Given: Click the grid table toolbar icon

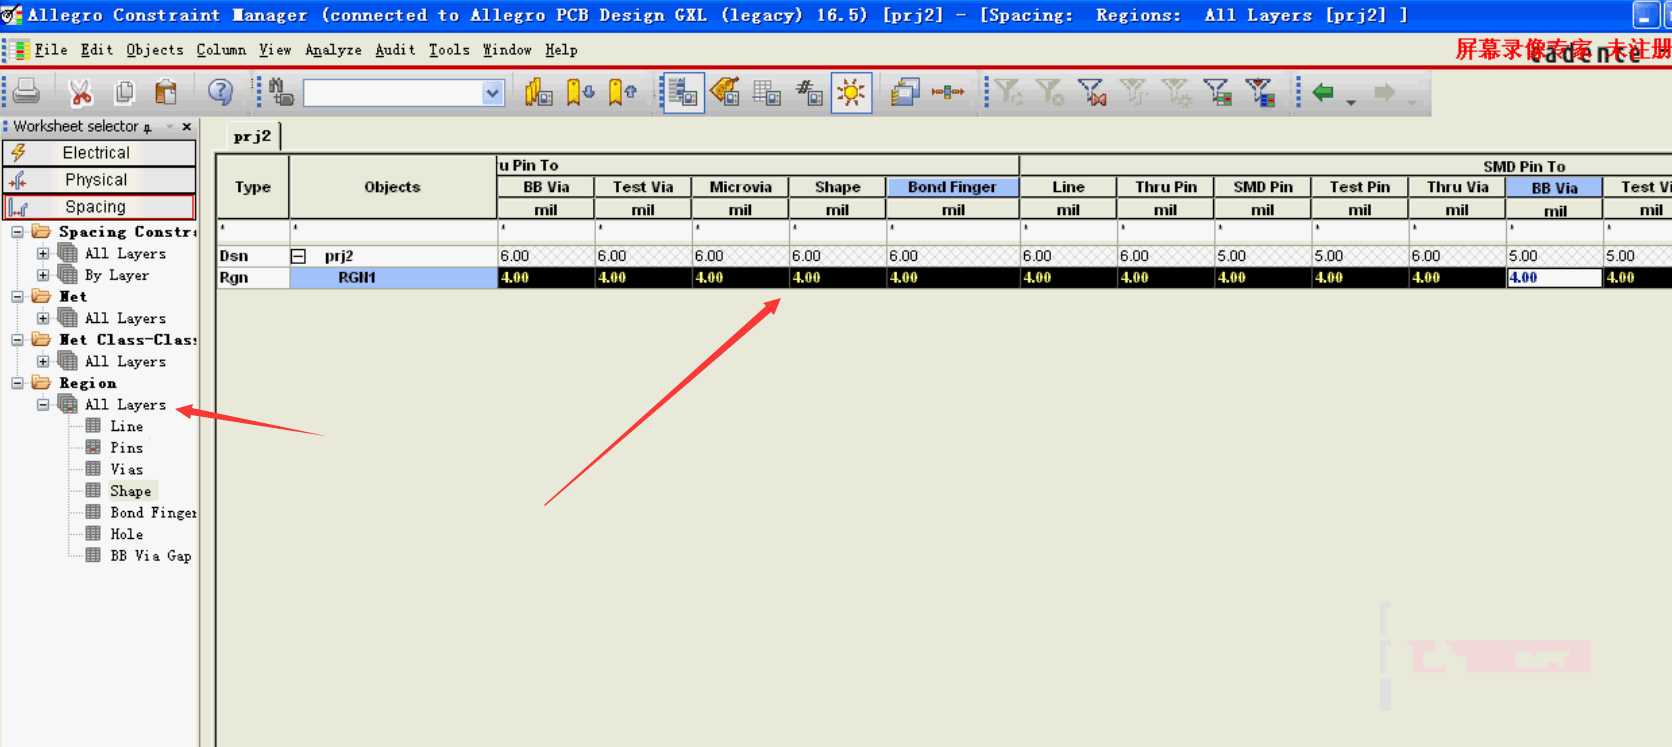Looking at the screenshot, I should (767, 93).
